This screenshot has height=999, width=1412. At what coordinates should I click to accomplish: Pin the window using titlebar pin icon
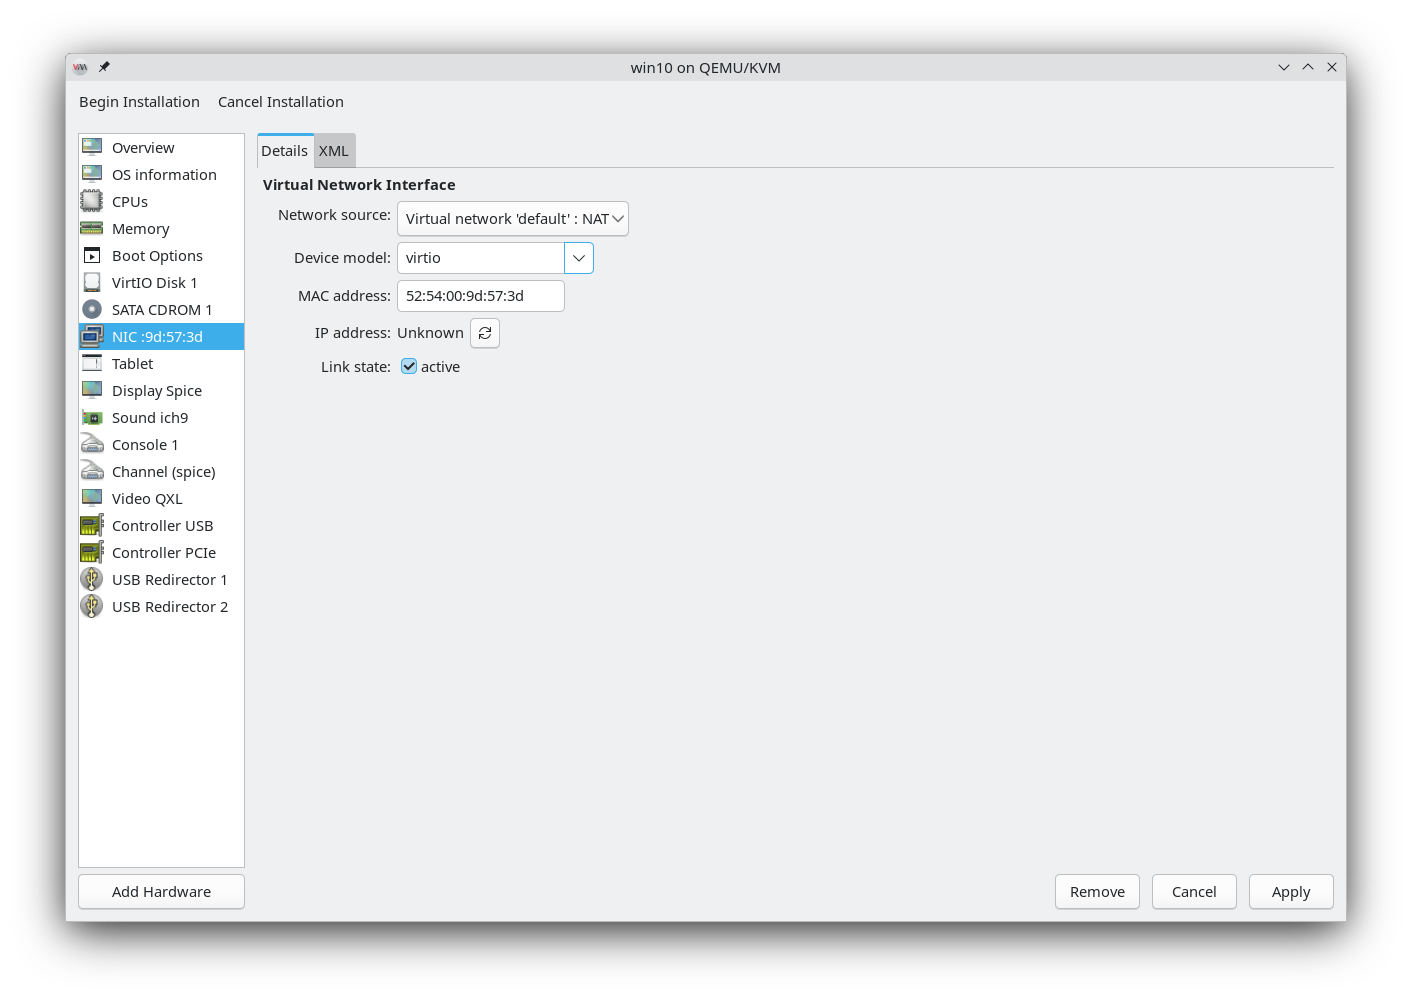[104, 67]
